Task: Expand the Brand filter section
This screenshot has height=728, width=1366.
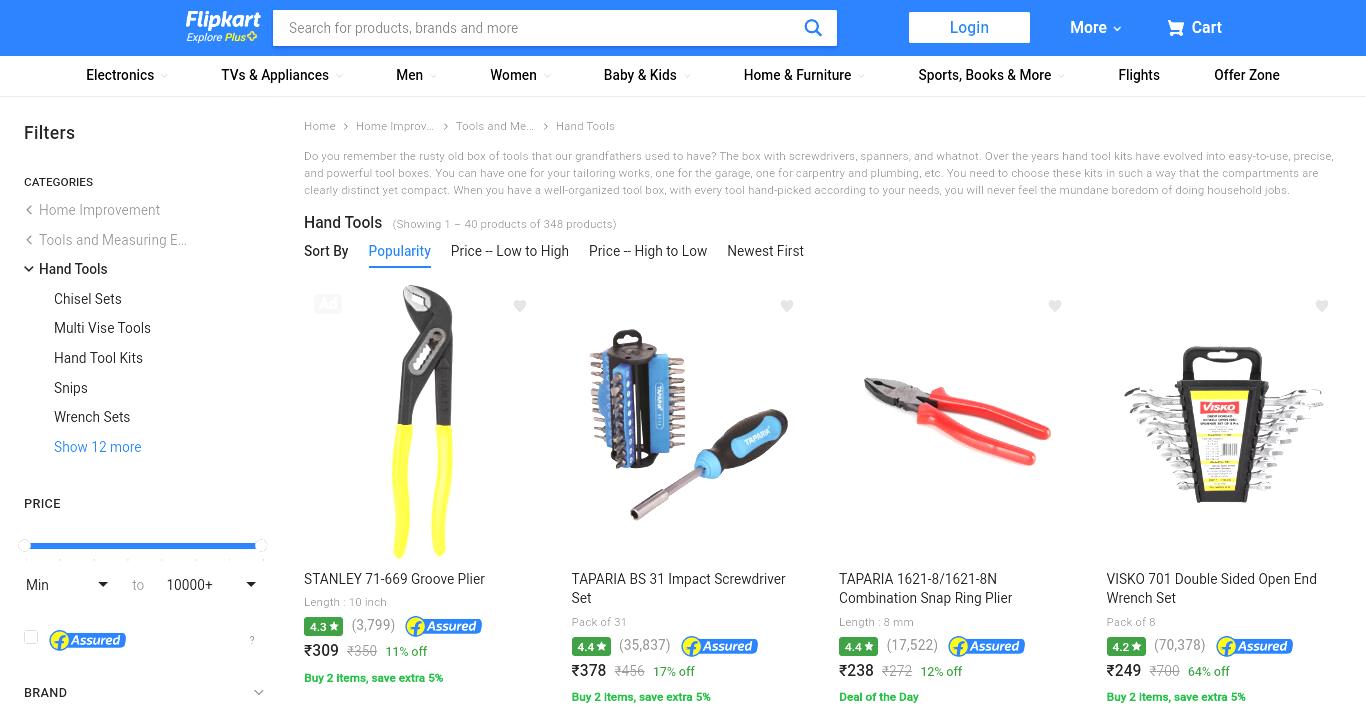Action: coord(144,692)
